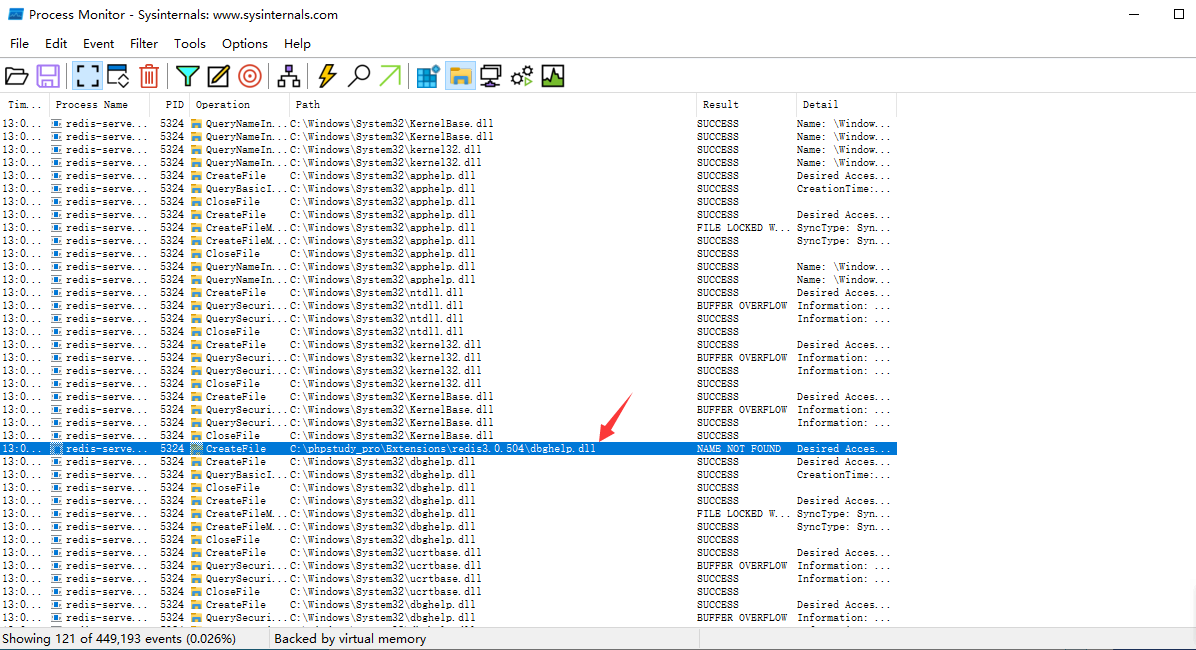The width and height of the screenshot is (1196, 650).
Task: Toggle Show Network Activity icon
Action: click(x=490, y=76)
